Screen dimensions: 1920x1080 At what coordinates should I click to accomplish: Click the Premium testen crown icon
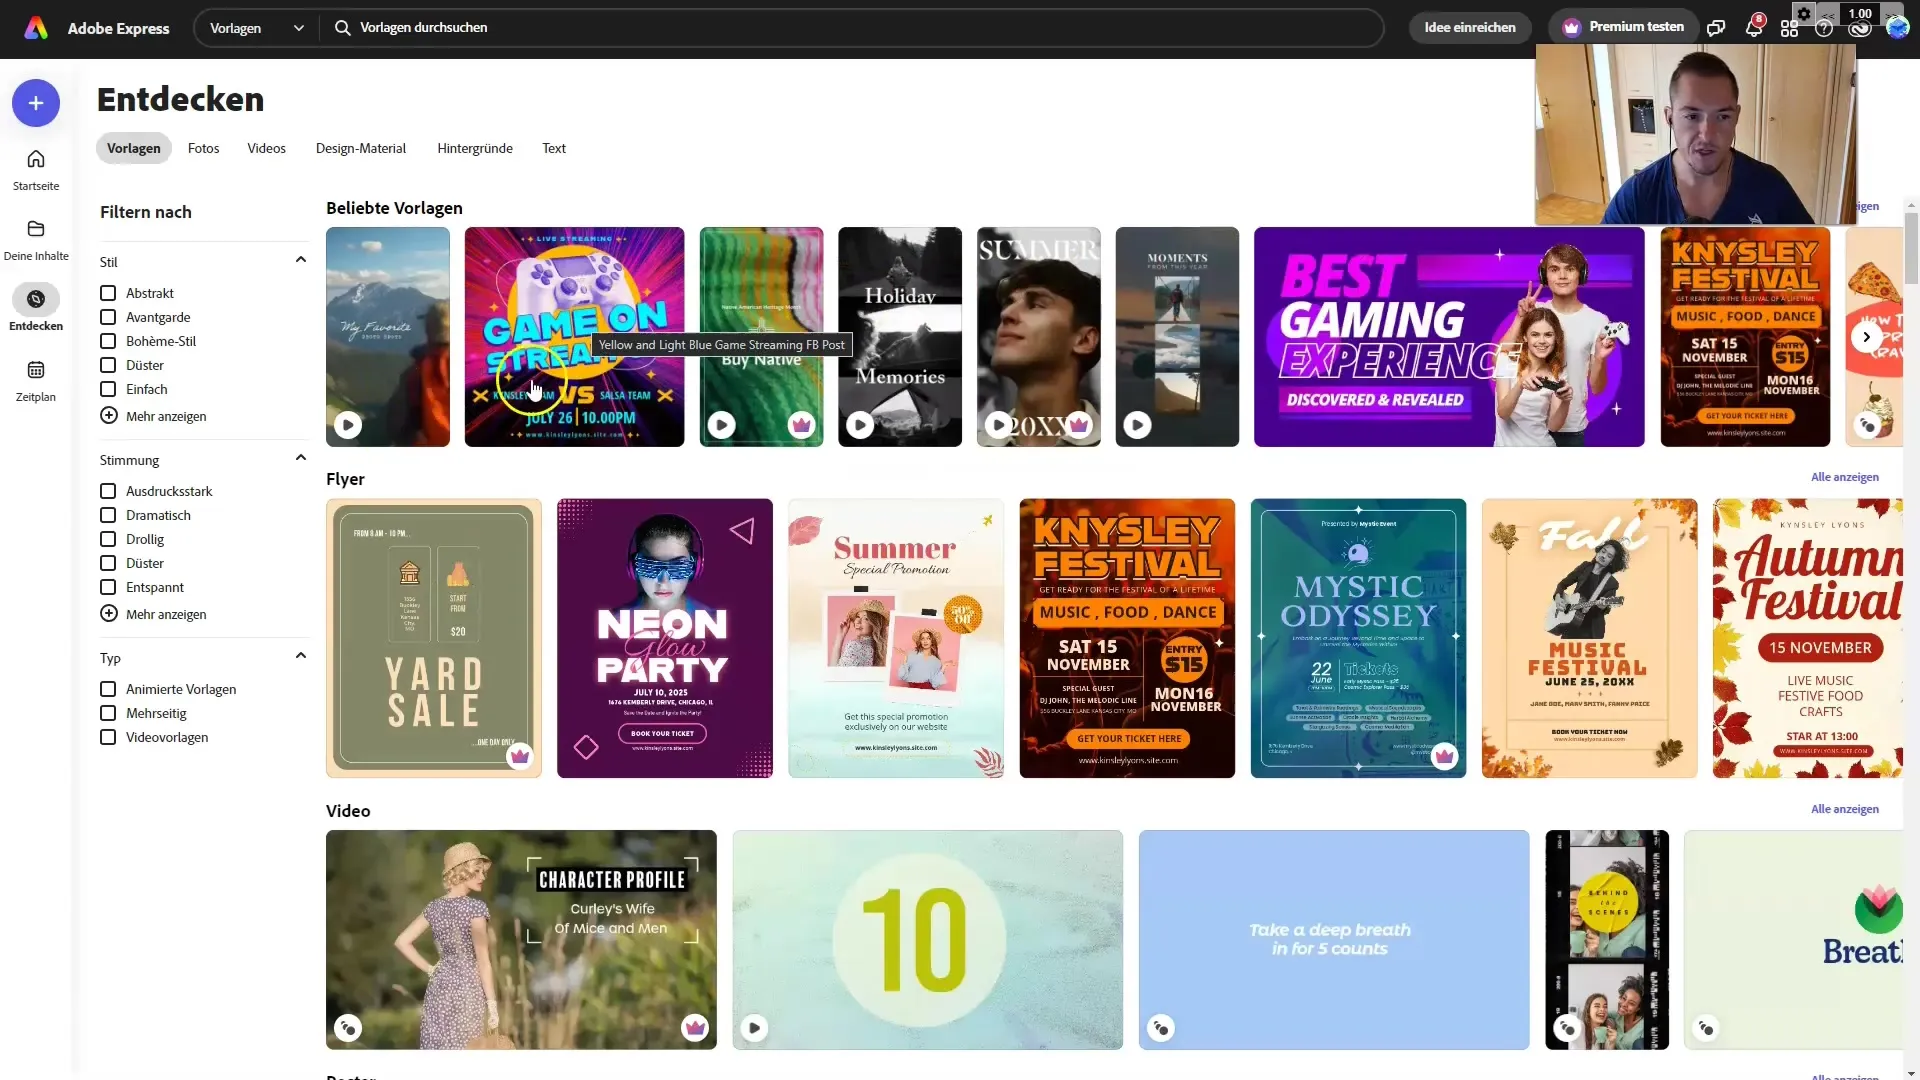pos(1572,26)
